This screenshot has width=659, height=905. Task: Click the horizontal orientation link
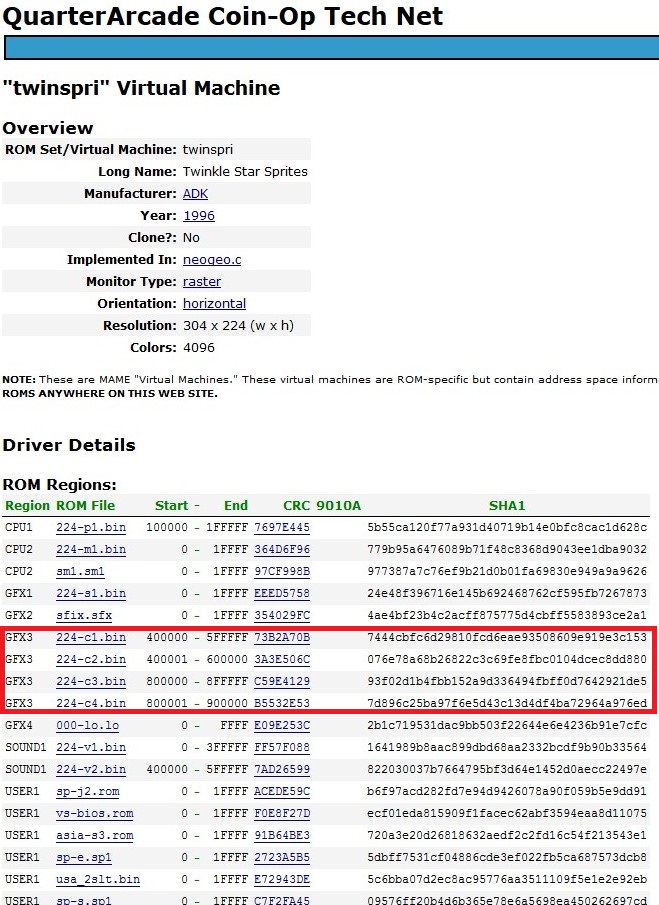214,303
